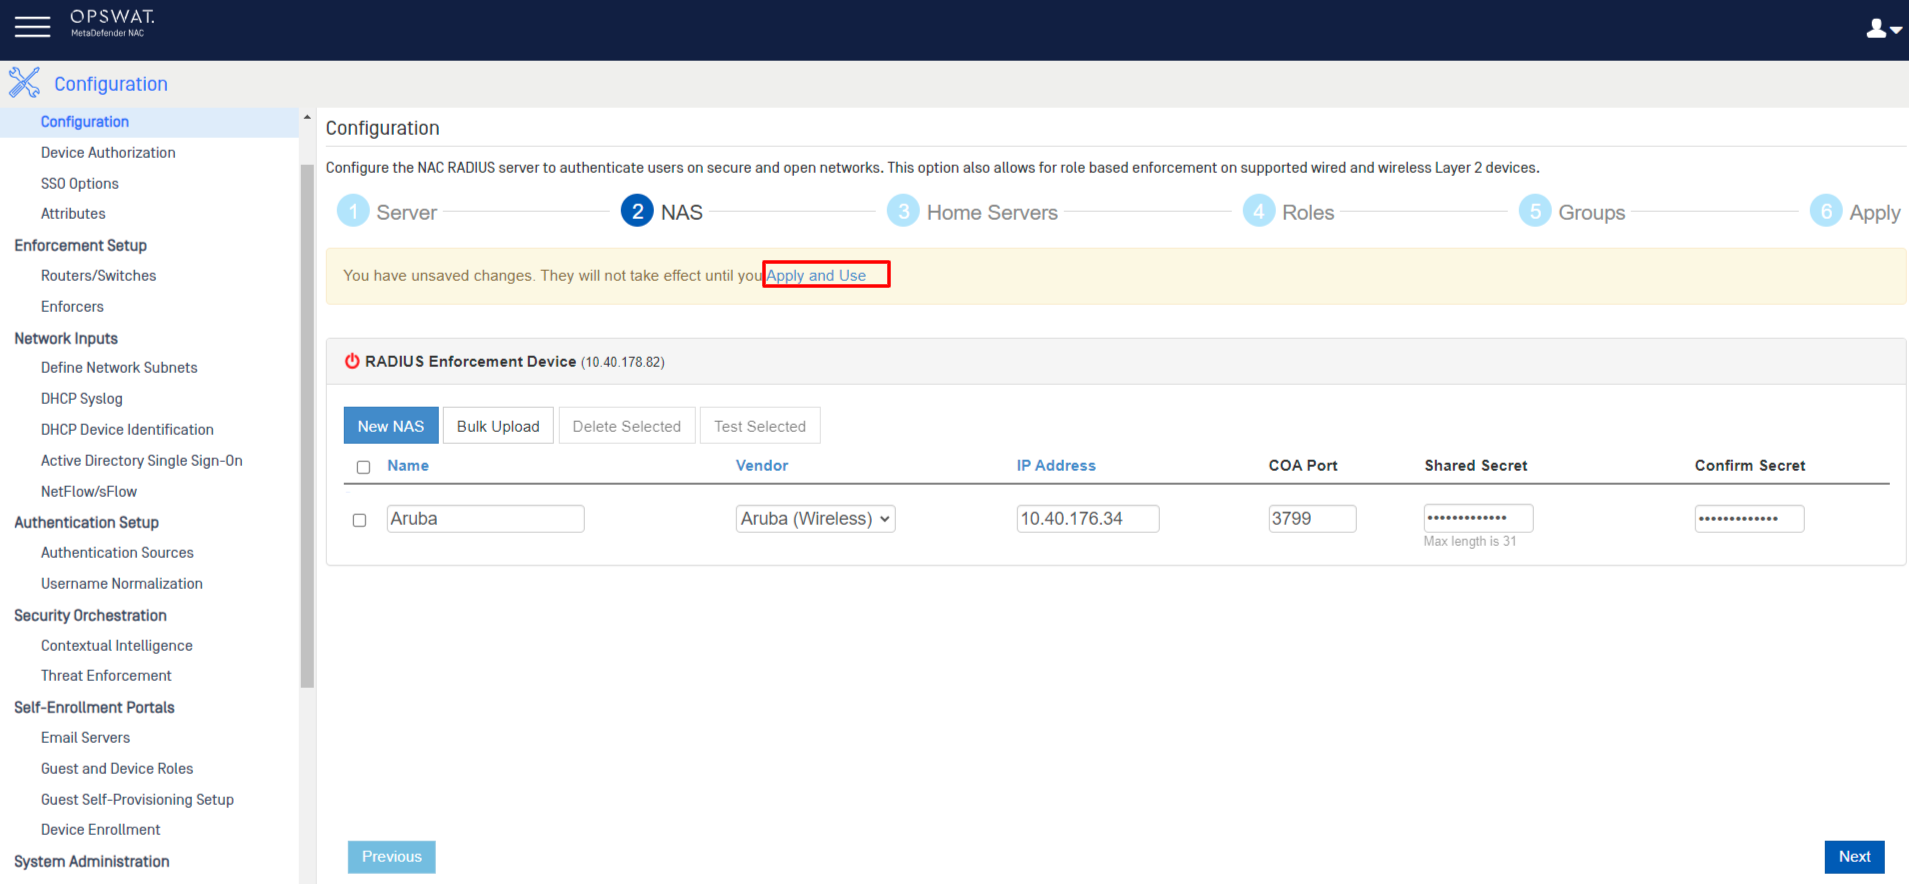Add a New NAS
Image resolution: width=1909 pixels, height=884 pixels.
point(391,426)
